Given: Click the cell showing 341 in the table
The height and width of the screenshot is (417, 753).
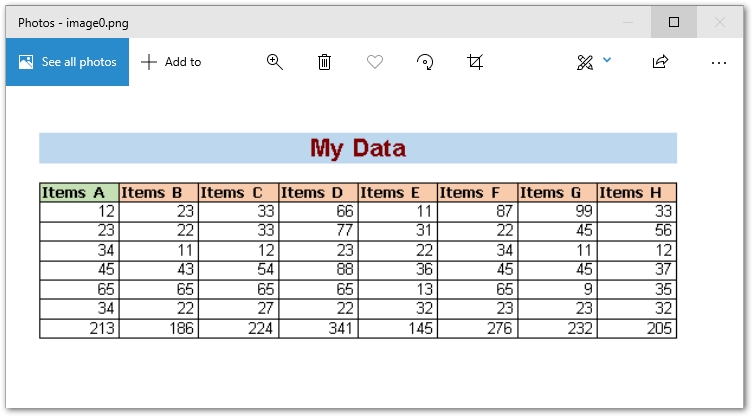Looking at the screenshot, I should coord(318,328).
